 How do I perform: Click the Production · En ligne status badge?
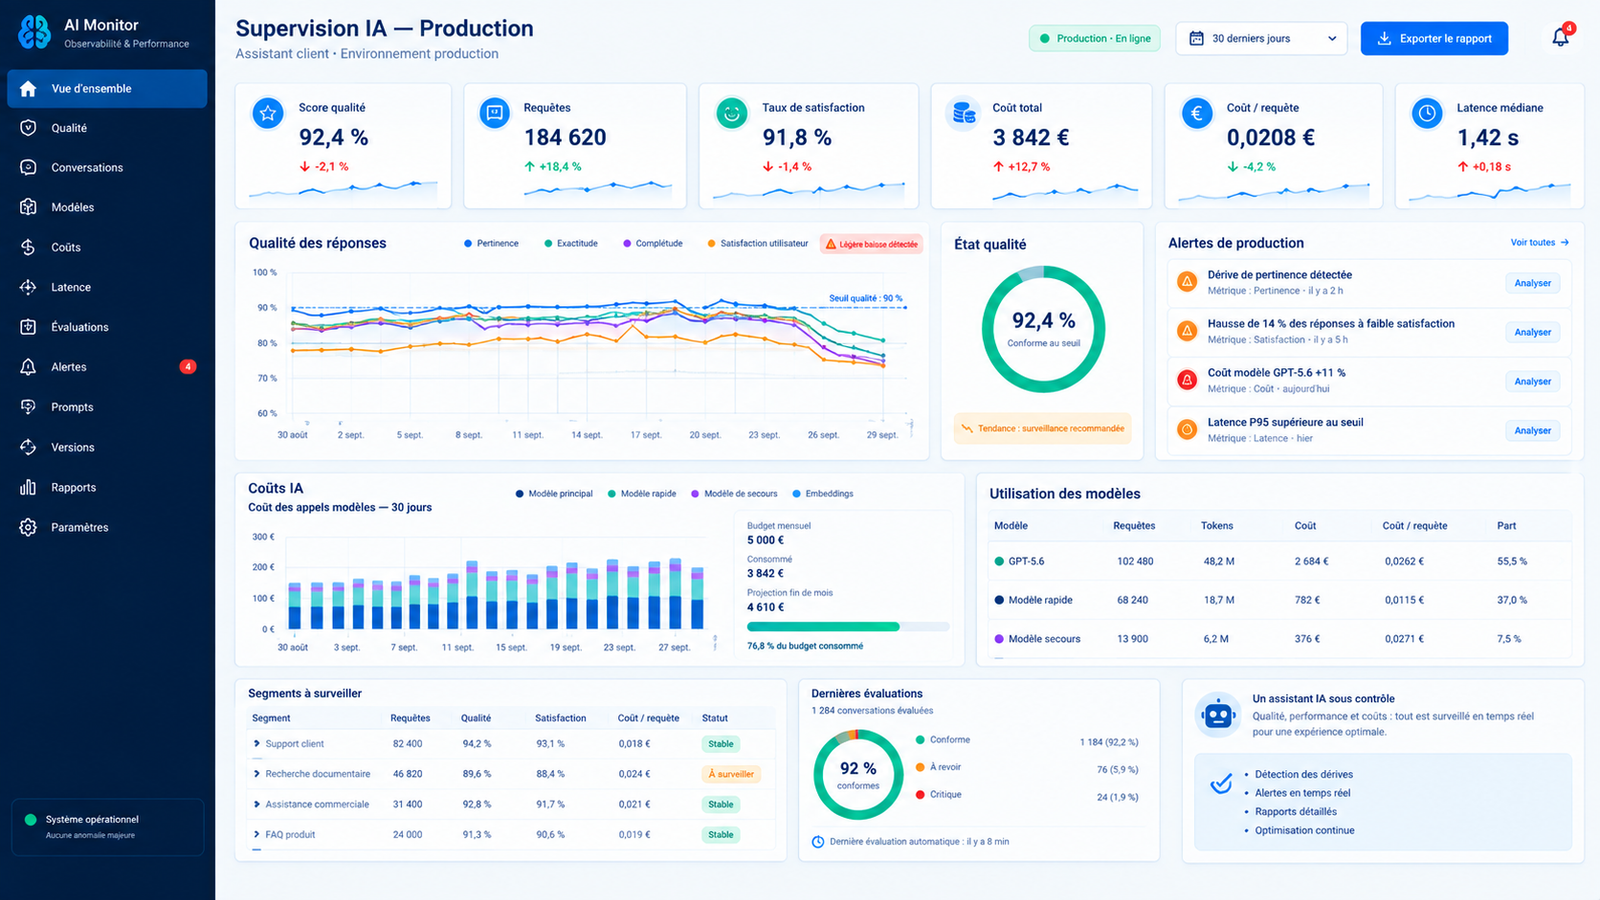[1095, 38]
